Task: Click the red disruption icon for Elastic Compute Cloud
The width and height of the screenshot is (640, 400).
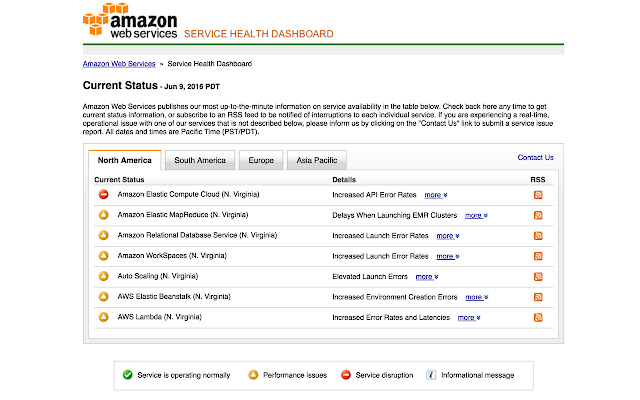Action: point(104,194)
